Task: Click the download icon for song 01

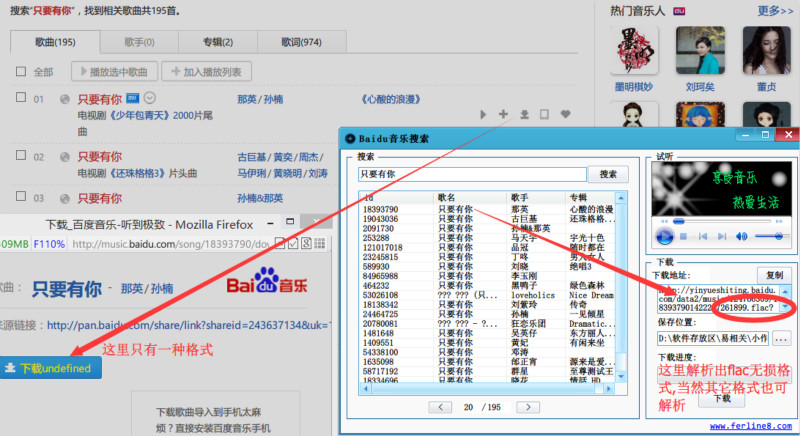Action: [524, 115]
